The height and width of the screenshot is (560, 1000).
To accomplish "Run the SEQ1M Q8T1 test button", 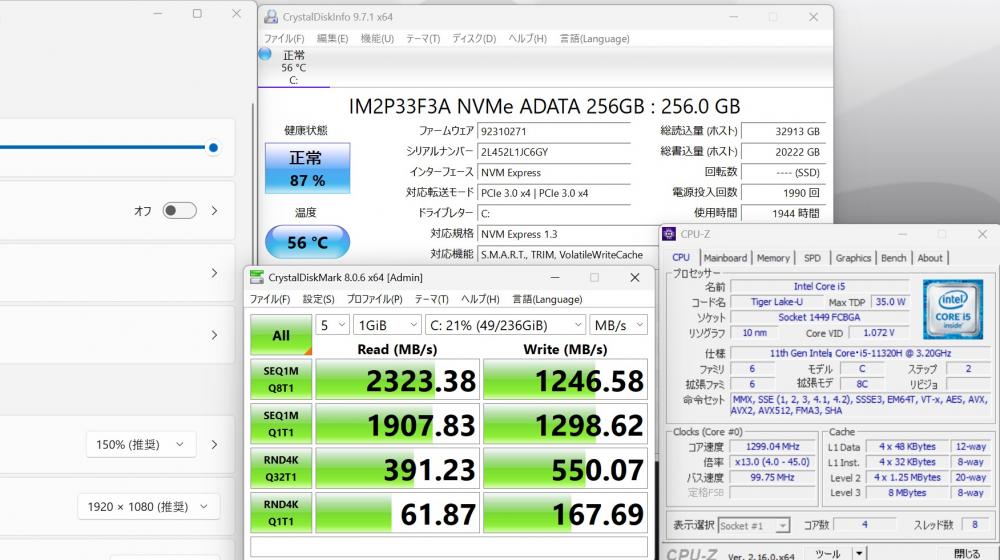I will click(281, 379).
